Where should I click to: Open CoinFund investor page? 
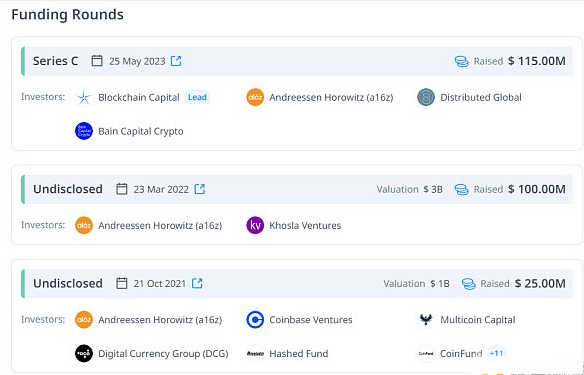461,353
